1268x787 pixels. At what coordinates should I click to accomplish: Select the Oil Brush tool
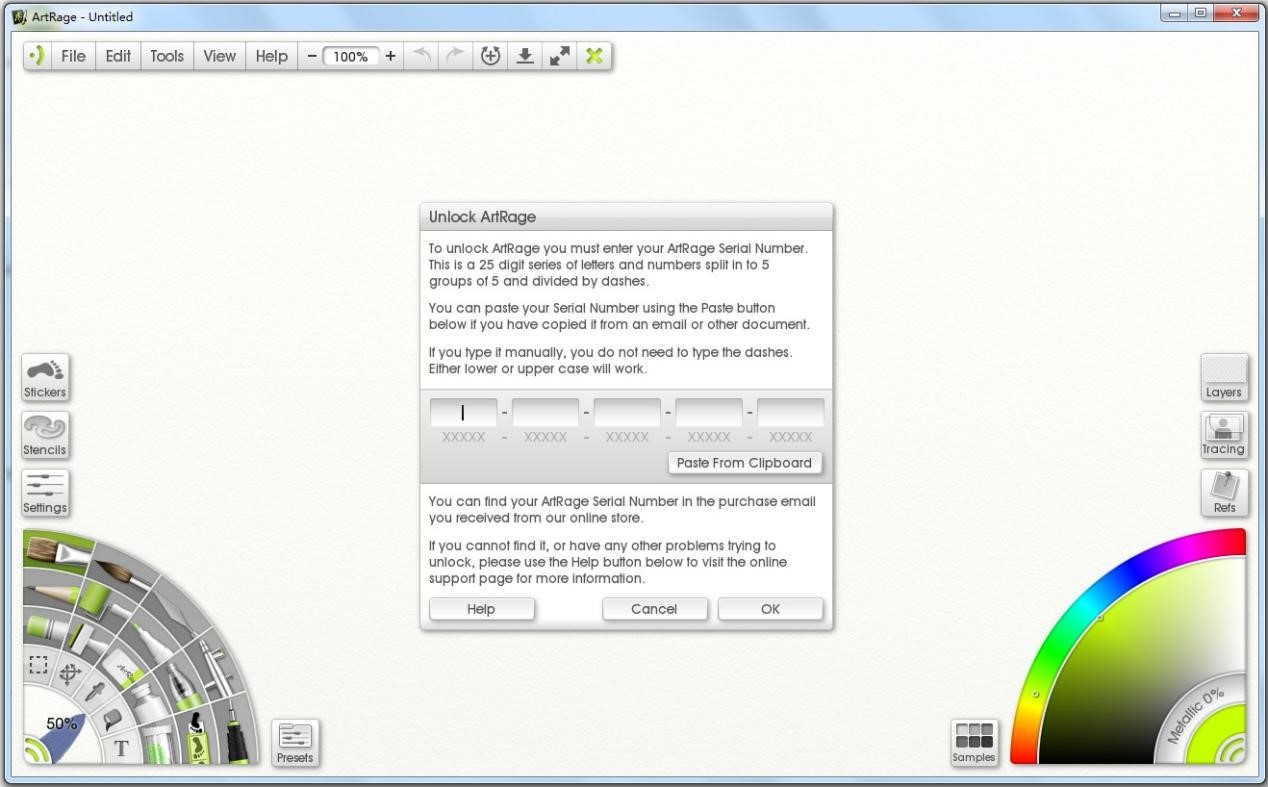[57, 553]
